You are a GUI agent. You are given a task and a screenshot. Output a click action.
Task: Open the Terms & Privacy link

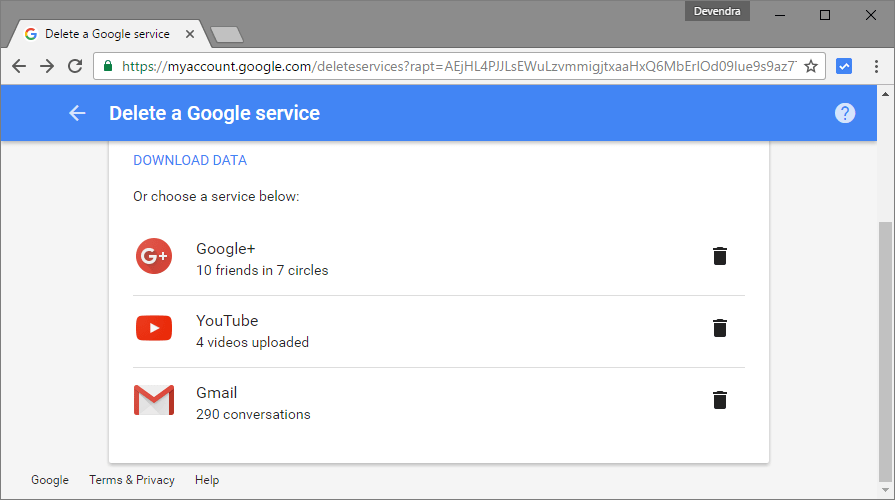coord(132,480)
